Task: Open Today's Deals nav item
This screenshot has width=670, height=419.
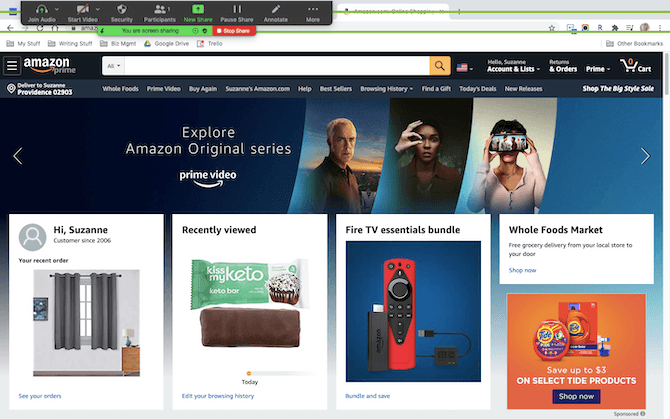Action: (x=478, y=89)
